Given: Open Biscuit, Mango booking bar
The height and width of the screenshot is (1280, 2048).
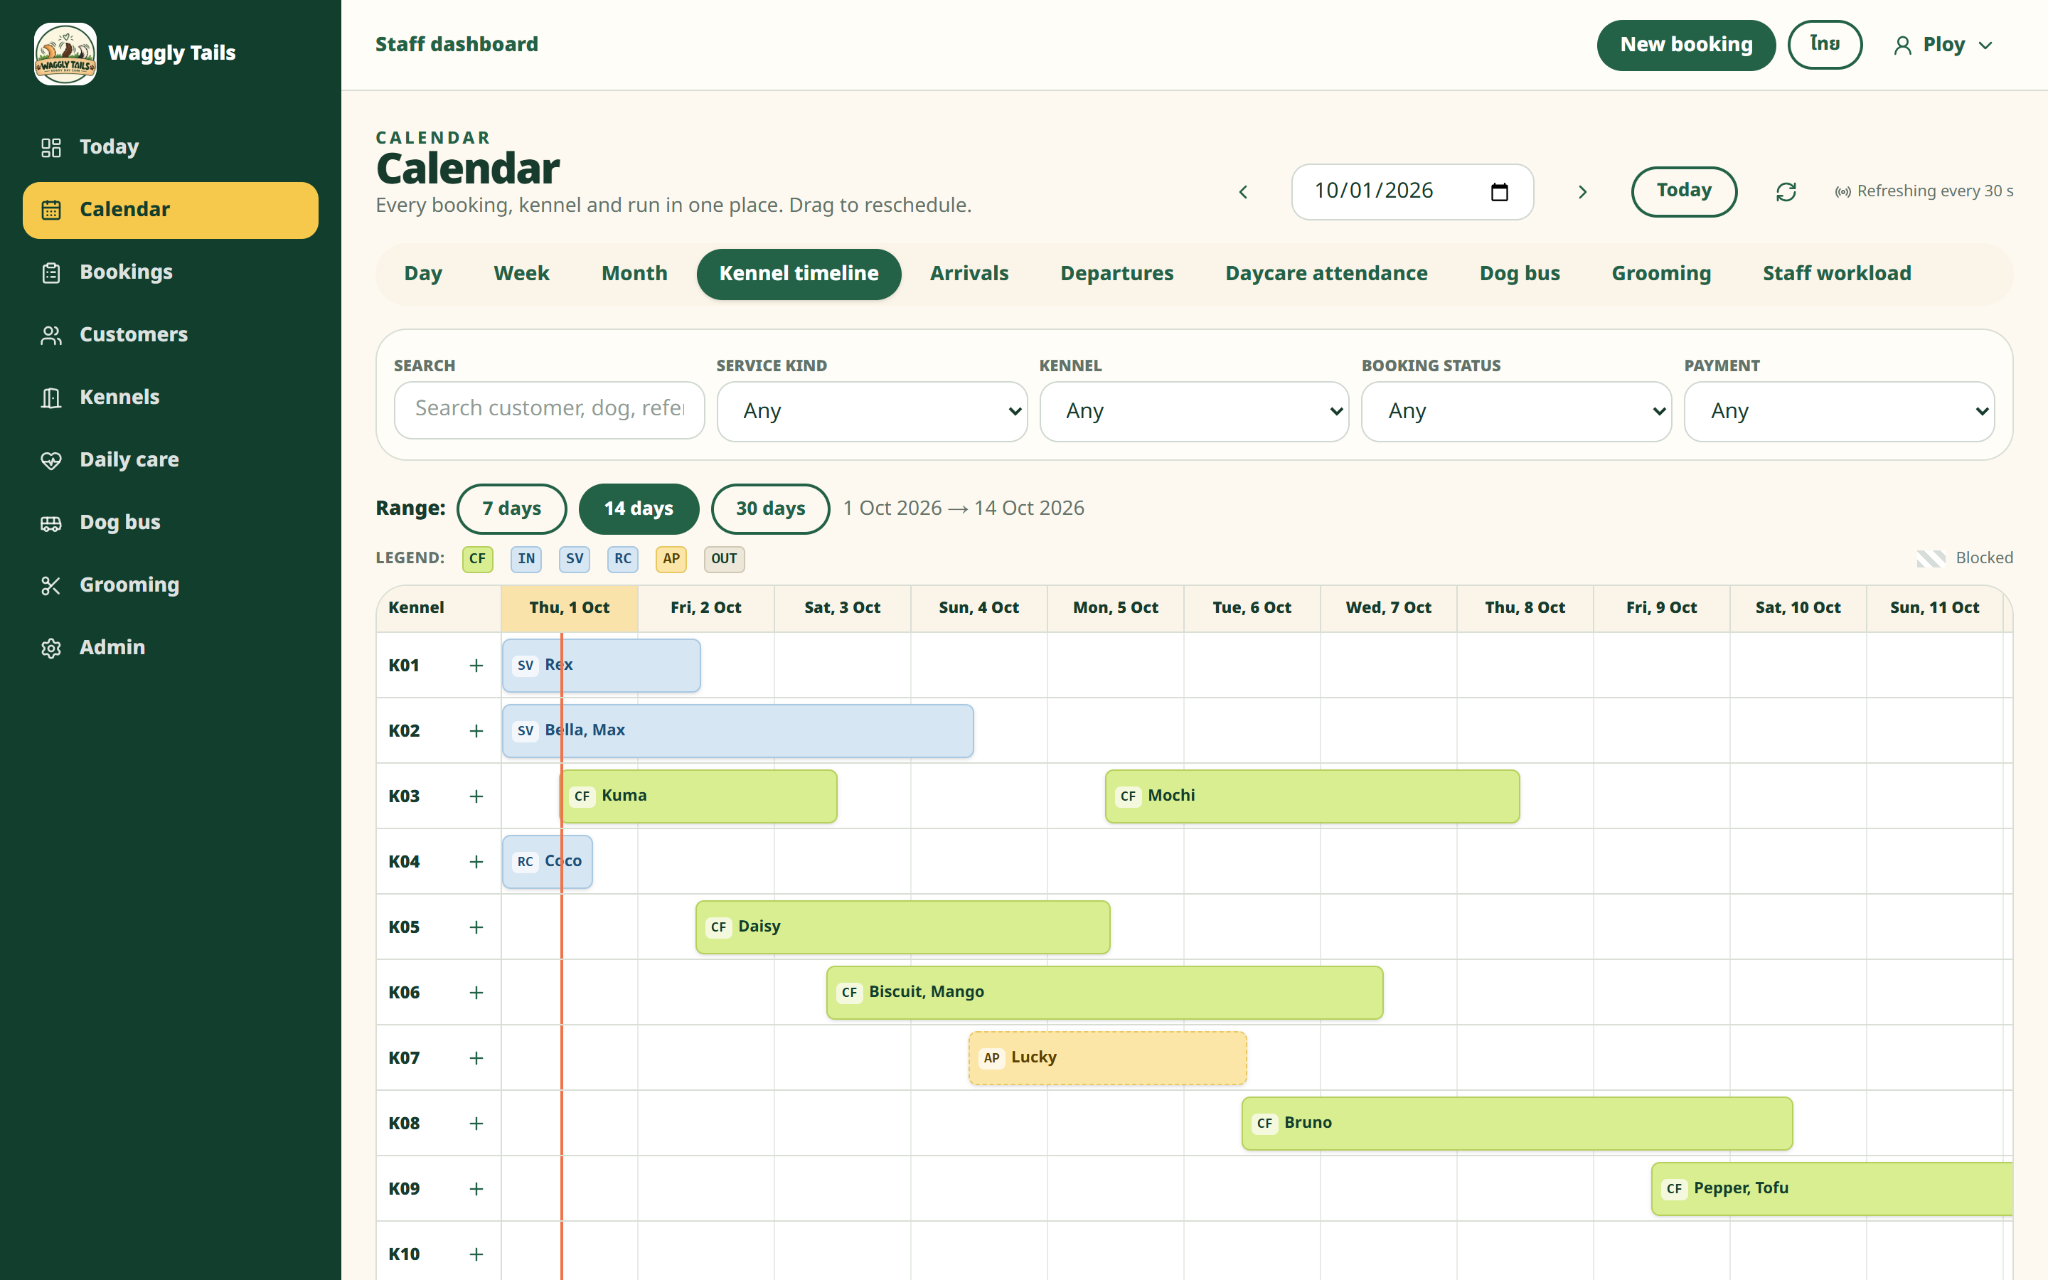Looking at the screenshot, I should (1104, 993).
